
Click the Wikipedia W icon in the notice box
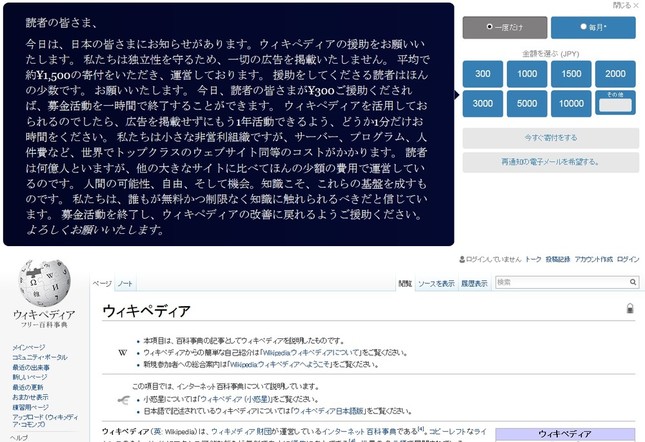click(x=122, y=353)
